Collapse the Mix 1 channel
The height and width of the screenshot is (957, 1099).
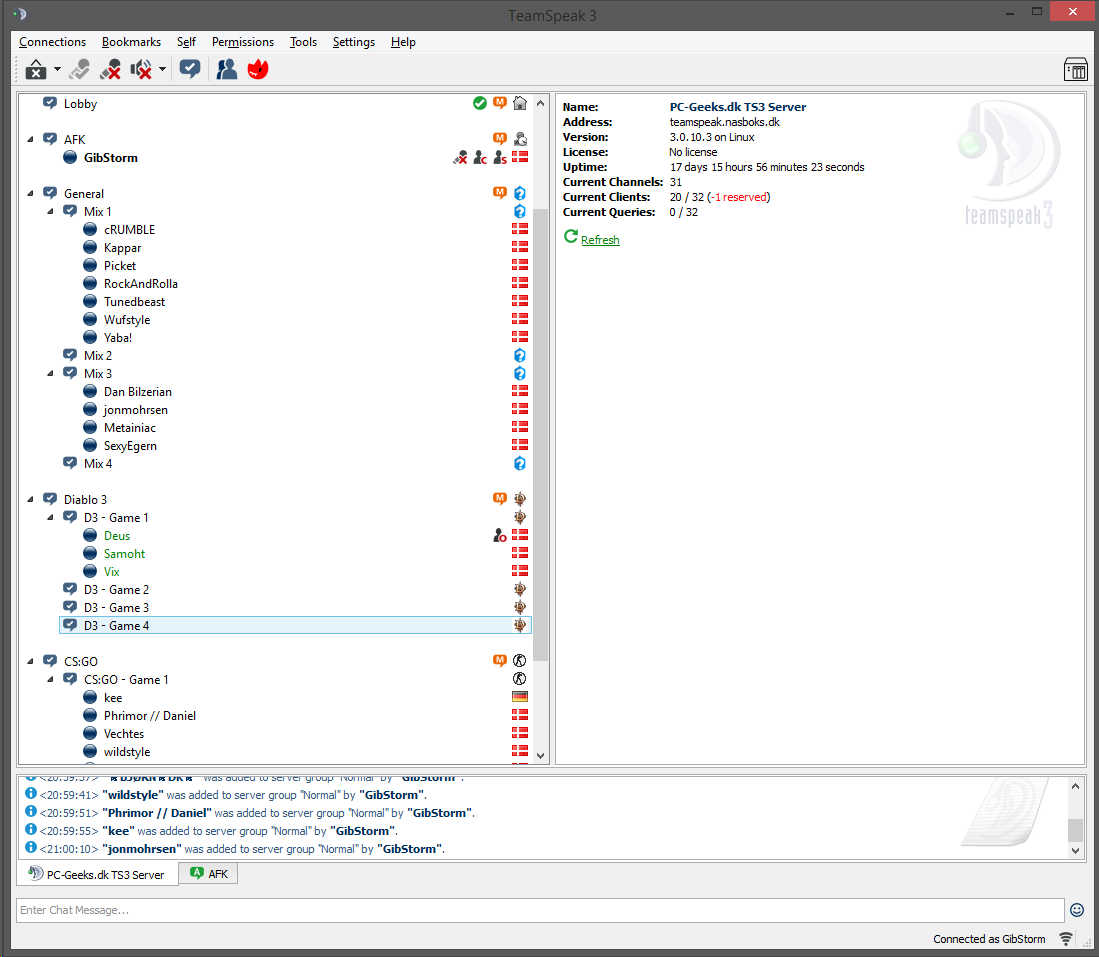[50, 212]
